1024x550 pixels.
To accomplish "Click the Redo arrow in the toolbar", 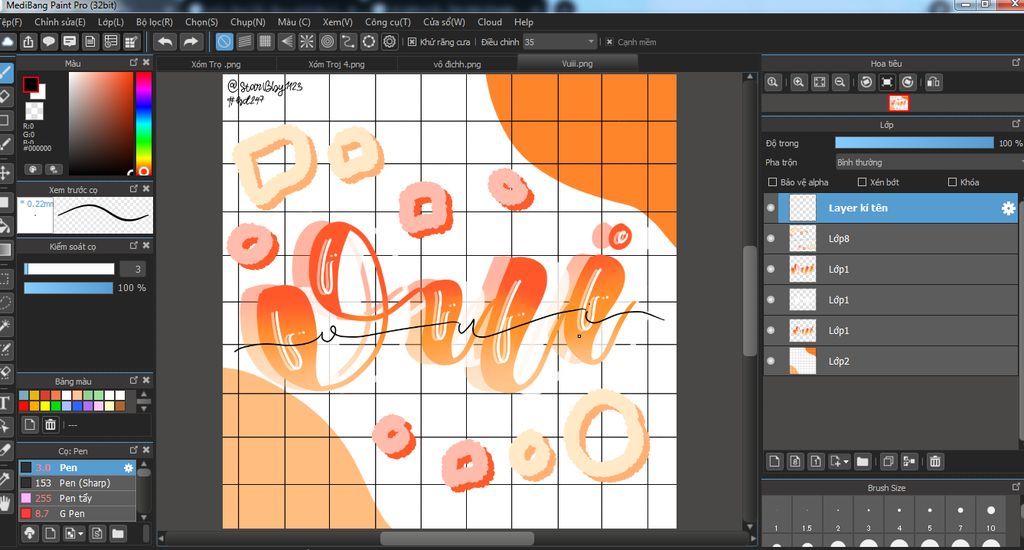I will 190,42.
